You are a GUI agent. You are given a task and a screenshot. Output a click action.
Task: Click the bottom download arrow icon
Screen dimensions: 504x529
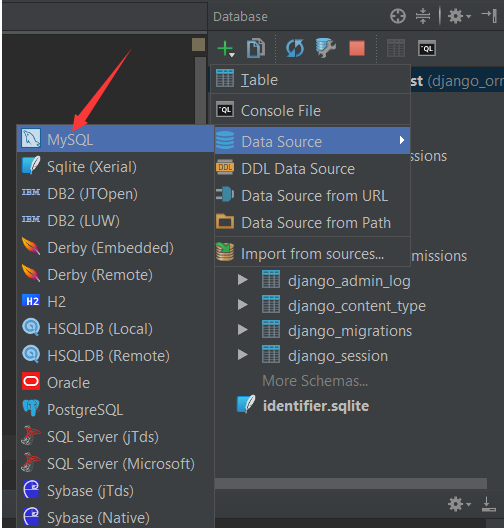[488, 504]
